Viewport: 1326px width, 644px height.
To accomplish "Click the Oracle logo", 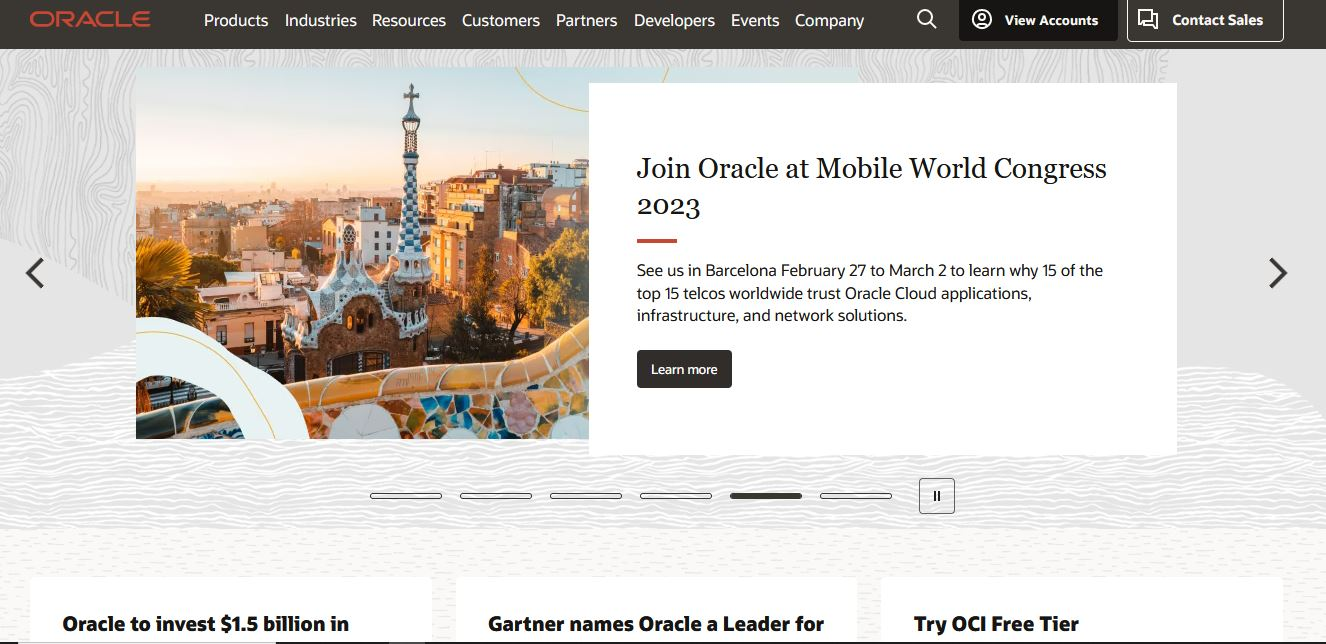I will pyautogui.click(x=90, y=19).
